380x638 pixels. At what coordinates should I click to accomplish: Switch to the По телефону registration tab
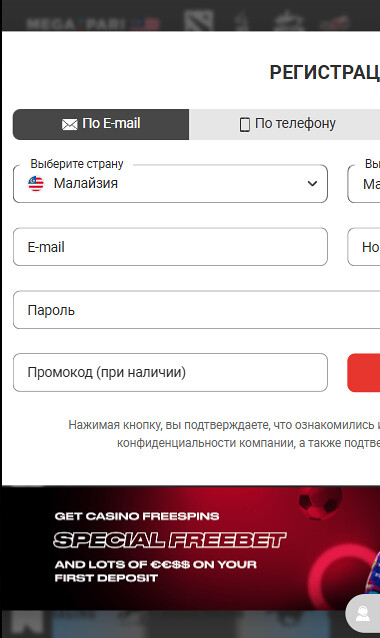(x=284, y=124)
